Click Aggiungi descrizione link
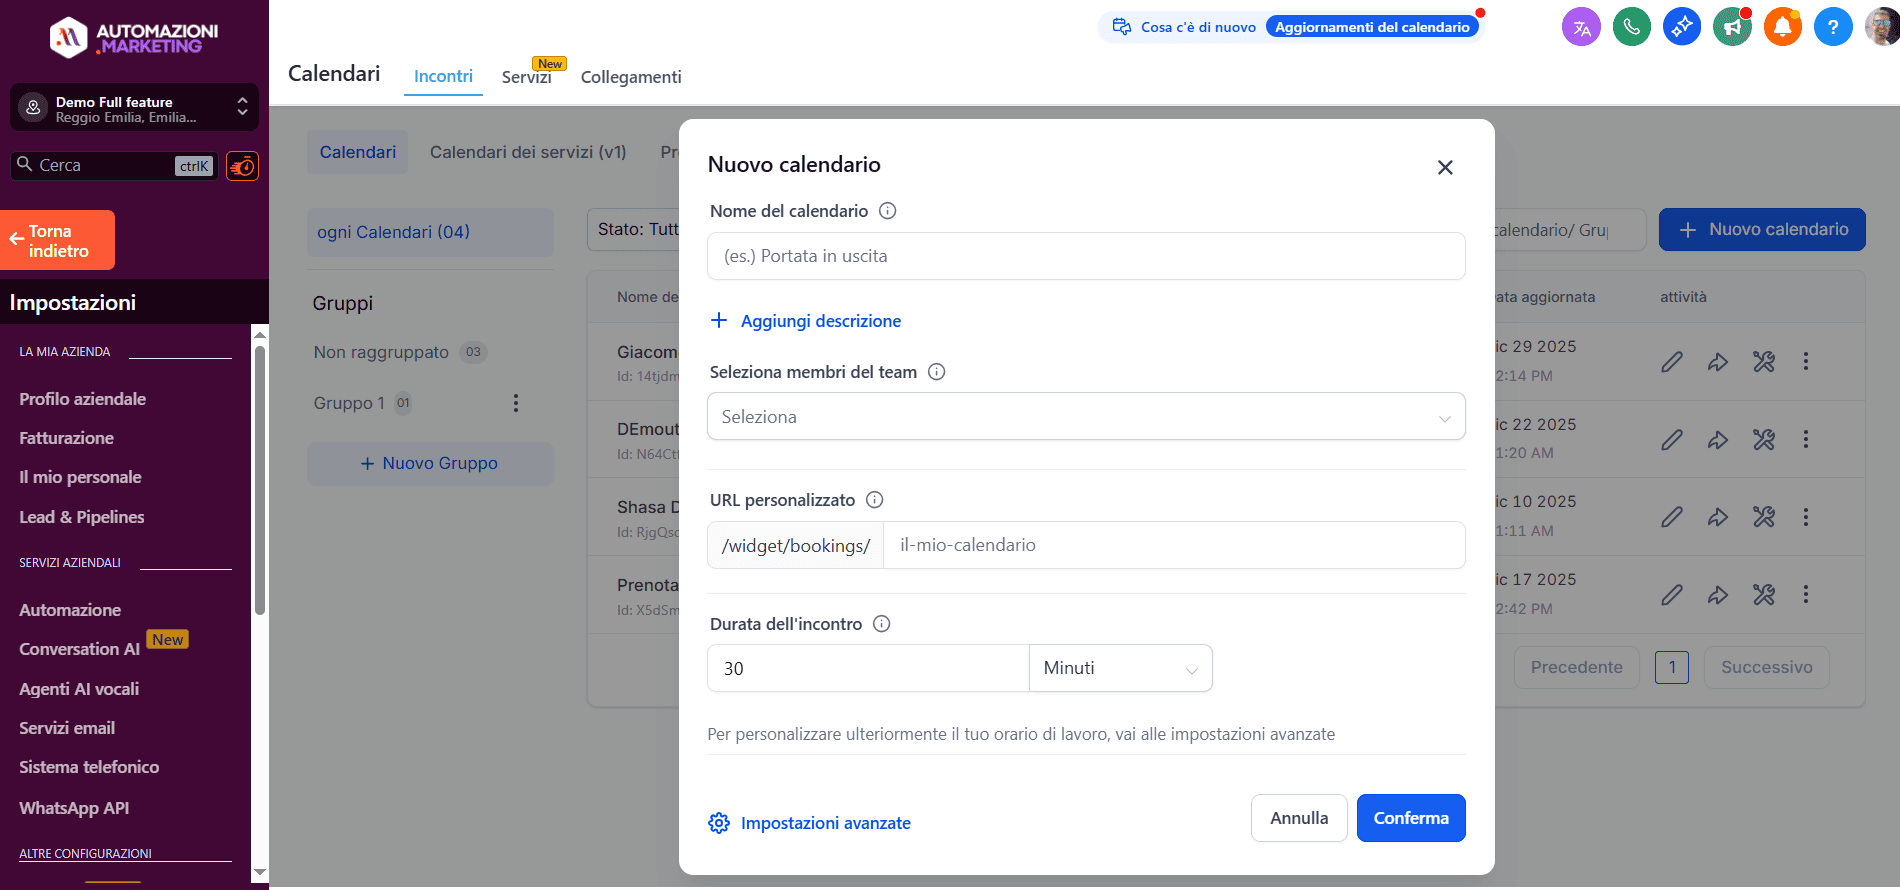 (820, 321)
